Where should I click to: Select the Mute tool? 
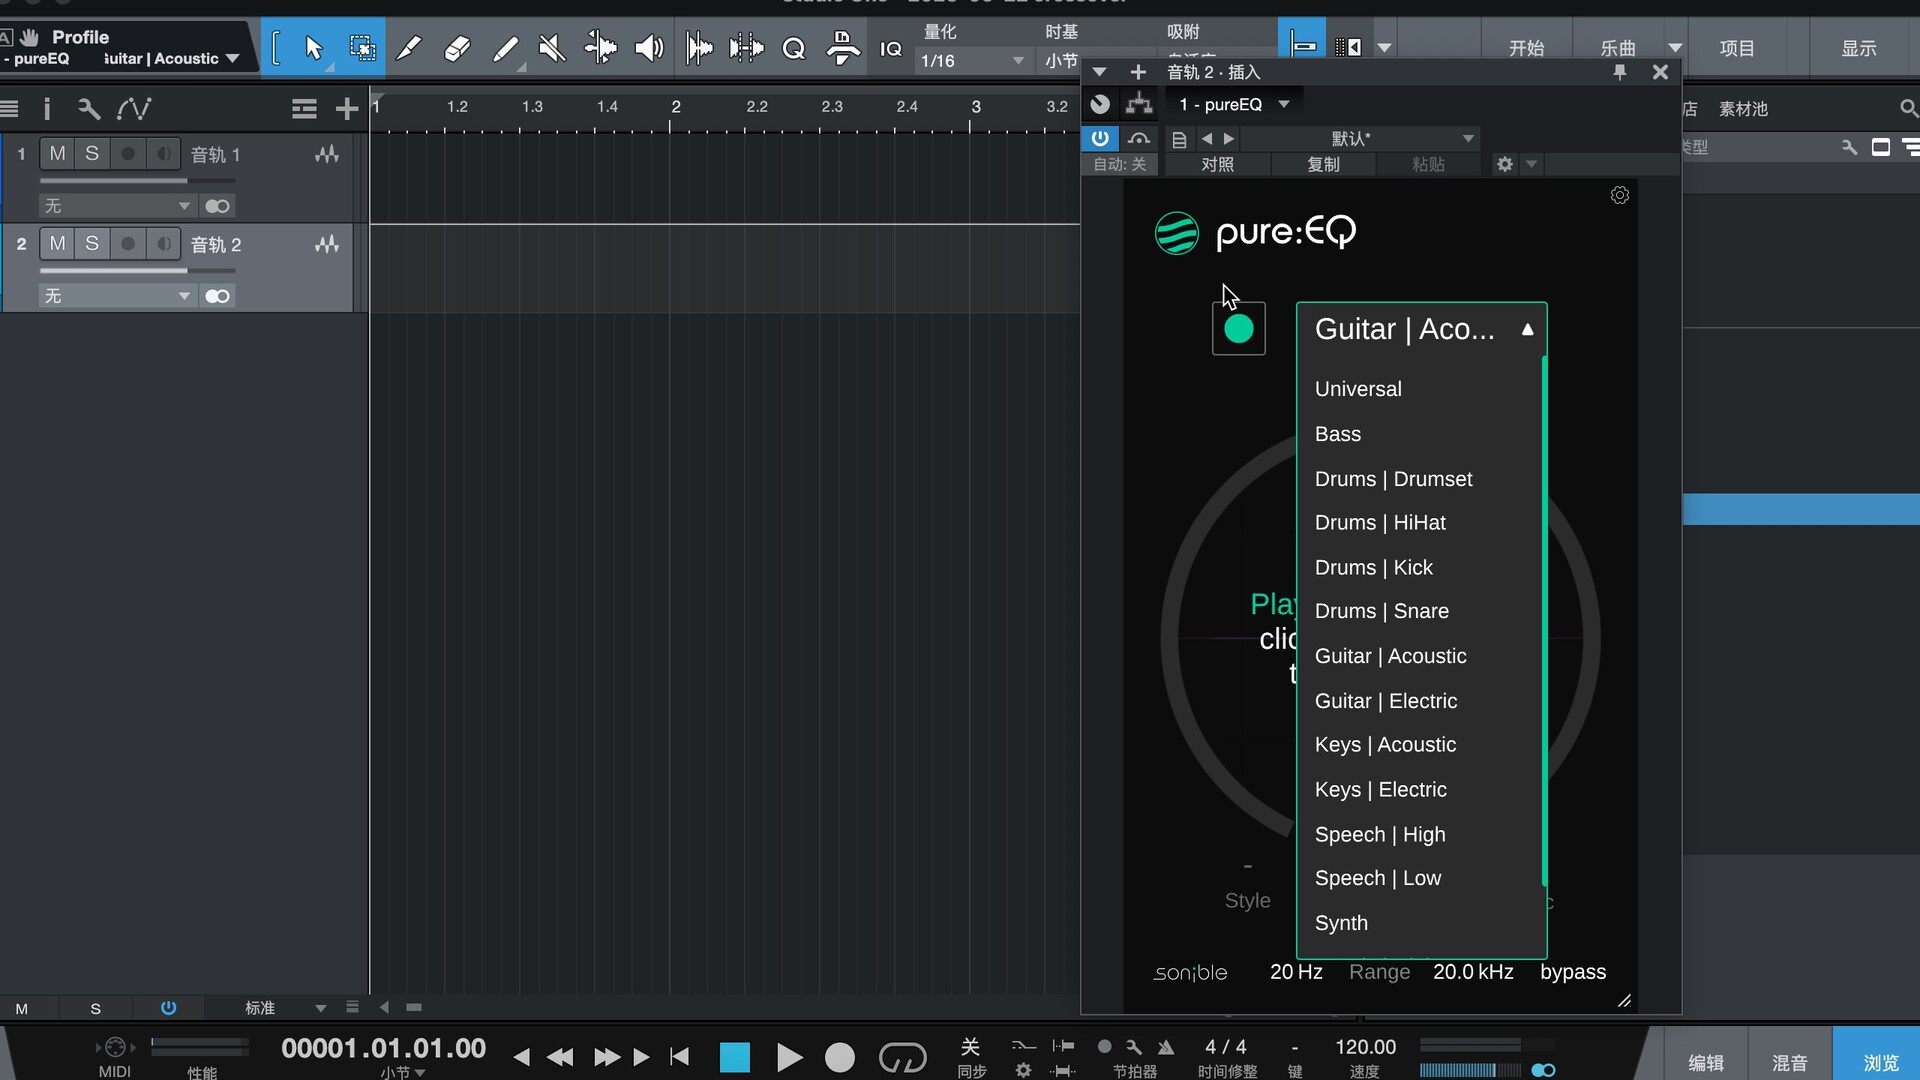552,48
